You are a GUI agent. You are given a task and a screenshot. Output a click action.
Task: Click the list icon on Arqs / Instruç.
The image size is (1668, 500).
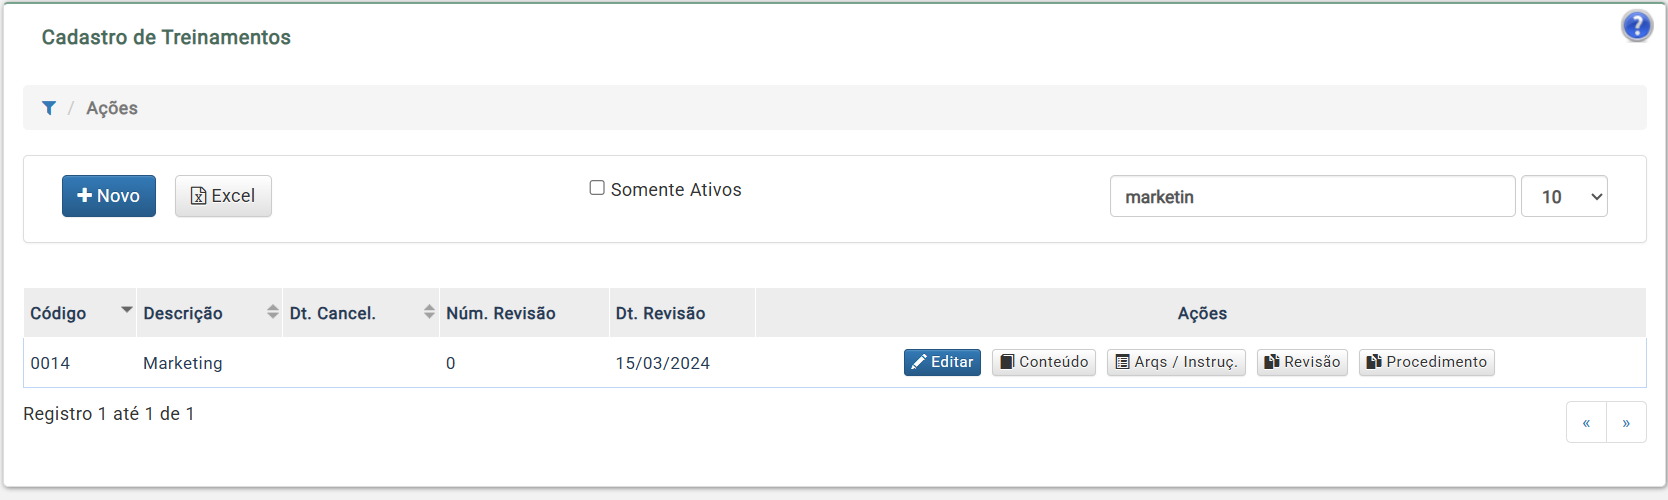click(x=1122, y=362)
